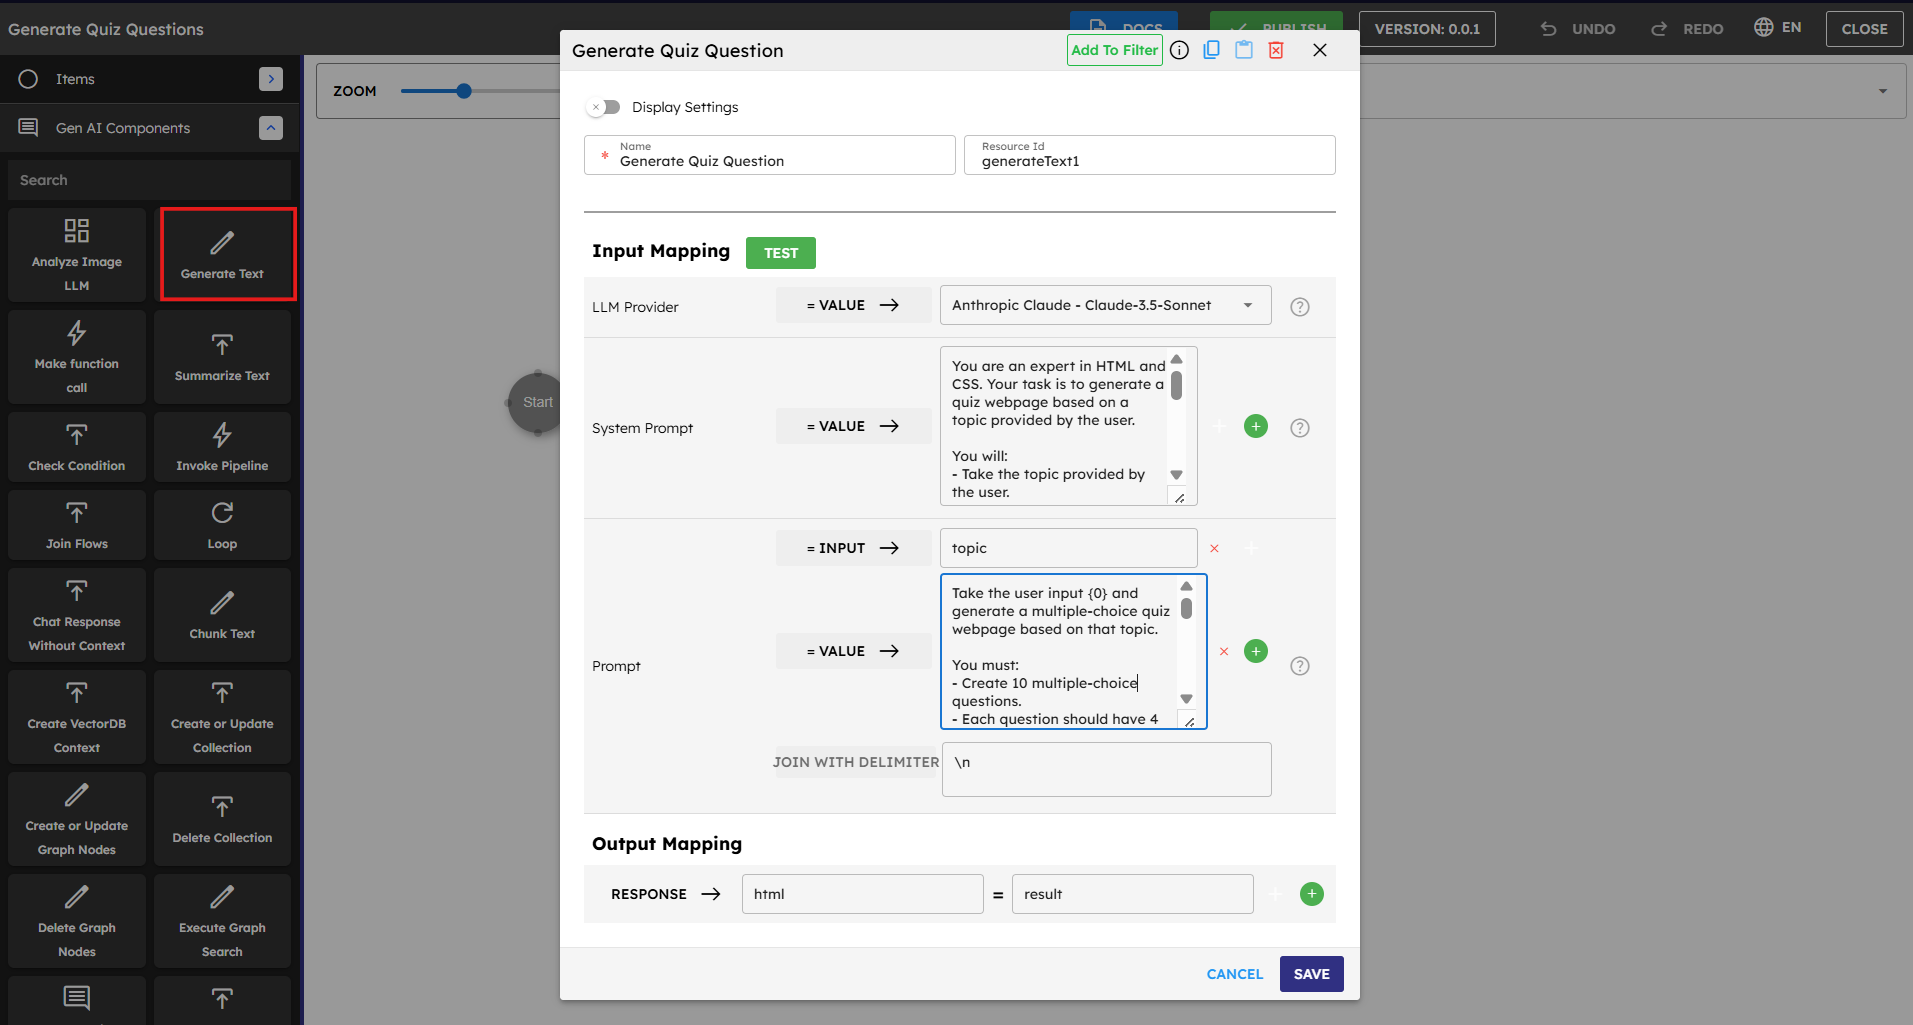Save the Generate Quiz Question settings
The height and width of the screenshot is (1025, 1913).
tap(1311, 974)
